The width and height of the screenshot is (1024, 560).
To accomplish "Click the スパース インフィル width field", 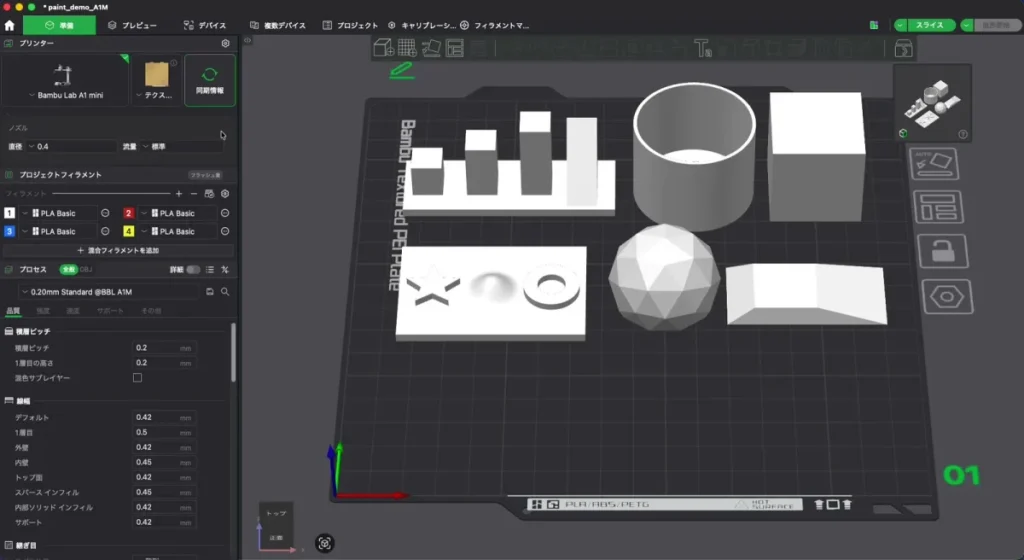I will click(164, 492).
